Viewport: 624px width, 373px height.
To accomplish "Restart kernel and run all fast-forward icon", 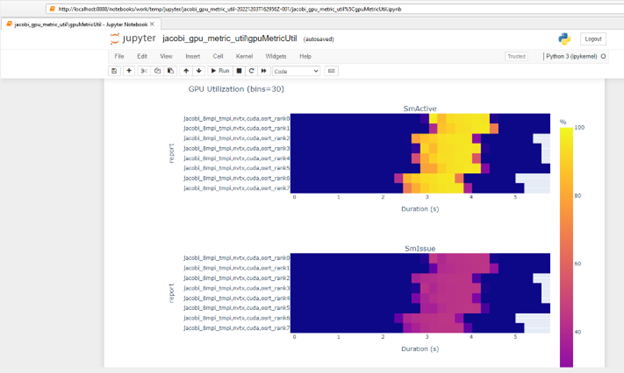I will click(263, 71).
